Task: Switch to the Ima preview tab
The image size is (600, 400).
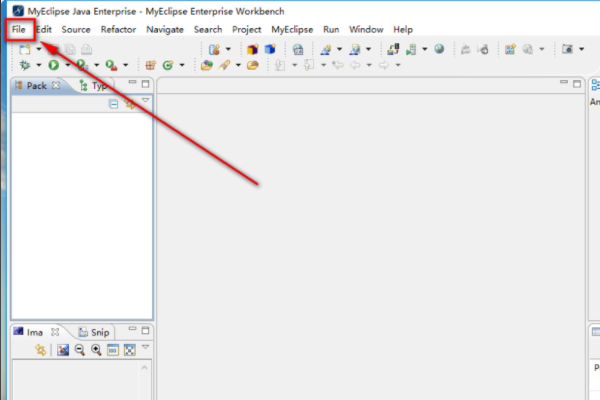Action: tap(34, 332)
